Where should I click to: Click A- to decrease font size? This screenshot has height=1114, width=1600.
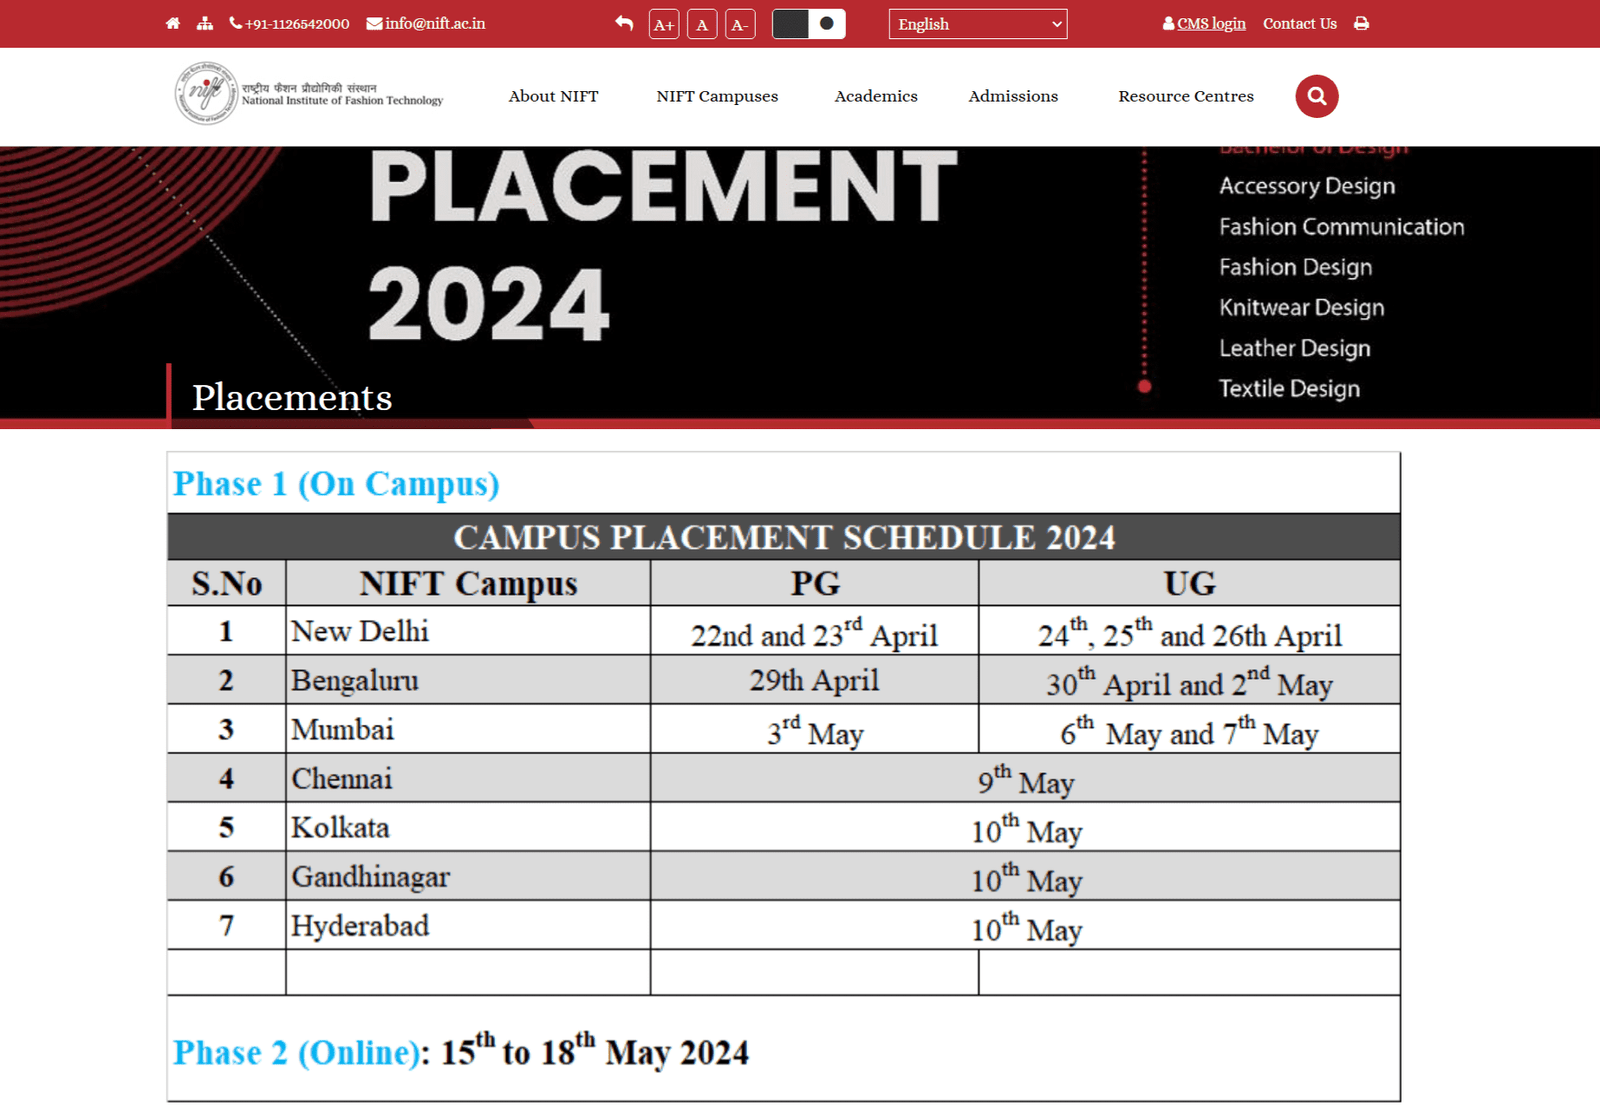click(739, 23)
